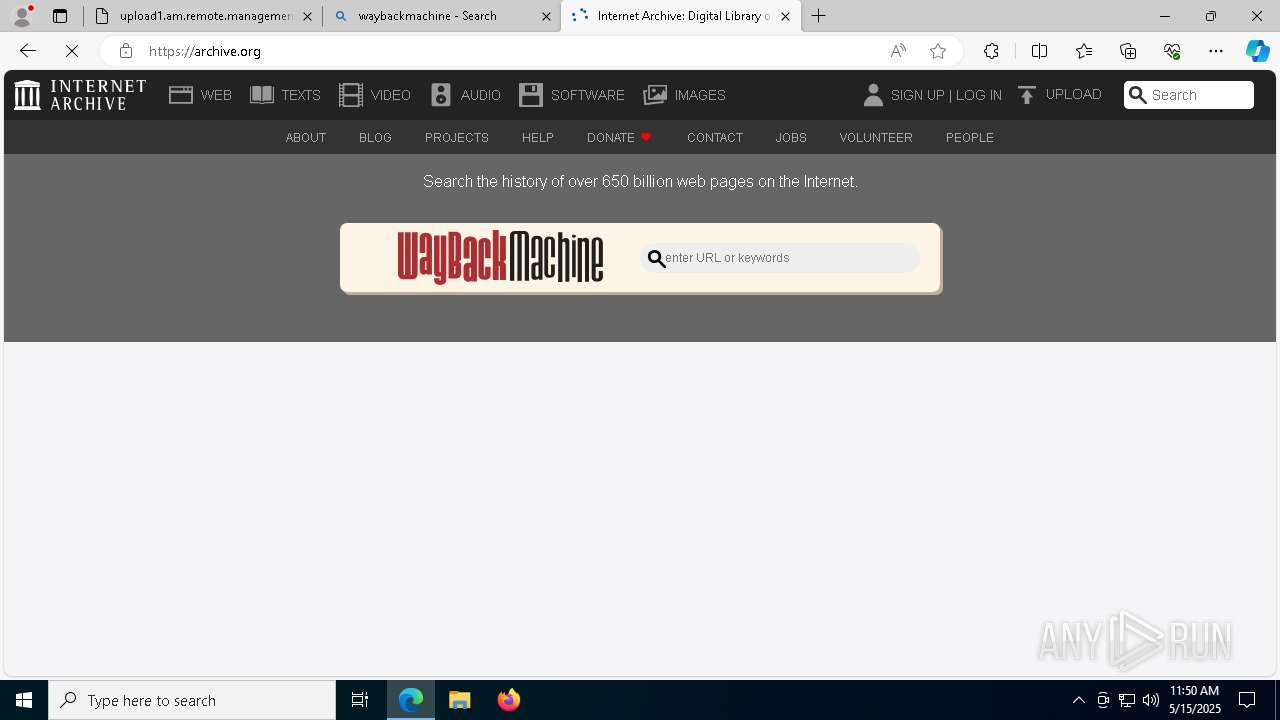Viewport: 1280px width, 720px height.
Task: Open the Audio speaker icon
Action: coord(441,95)
